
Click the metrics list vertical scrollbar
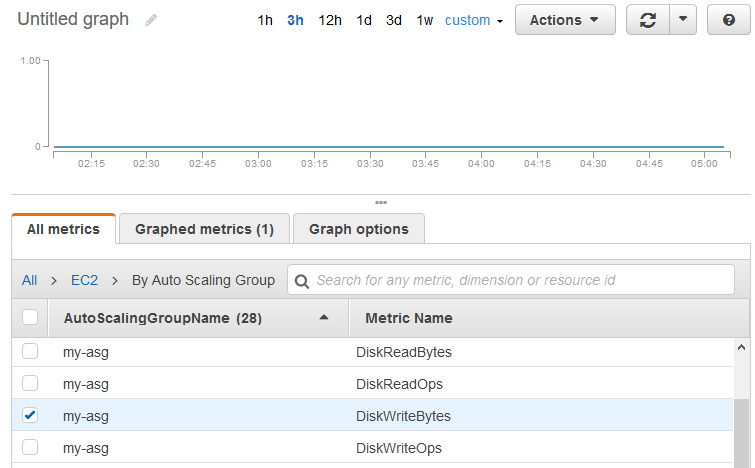[741, 420]
